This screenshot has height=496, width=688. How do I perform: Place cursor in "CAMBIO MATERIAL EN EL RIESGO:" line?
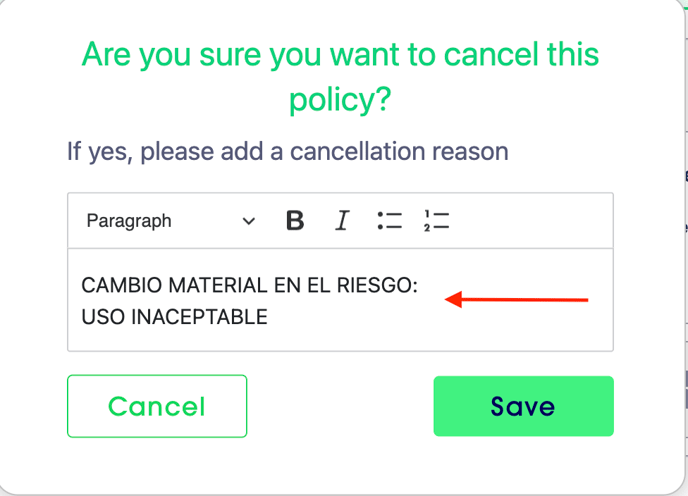pyautogui.click(x=249, y=287)
